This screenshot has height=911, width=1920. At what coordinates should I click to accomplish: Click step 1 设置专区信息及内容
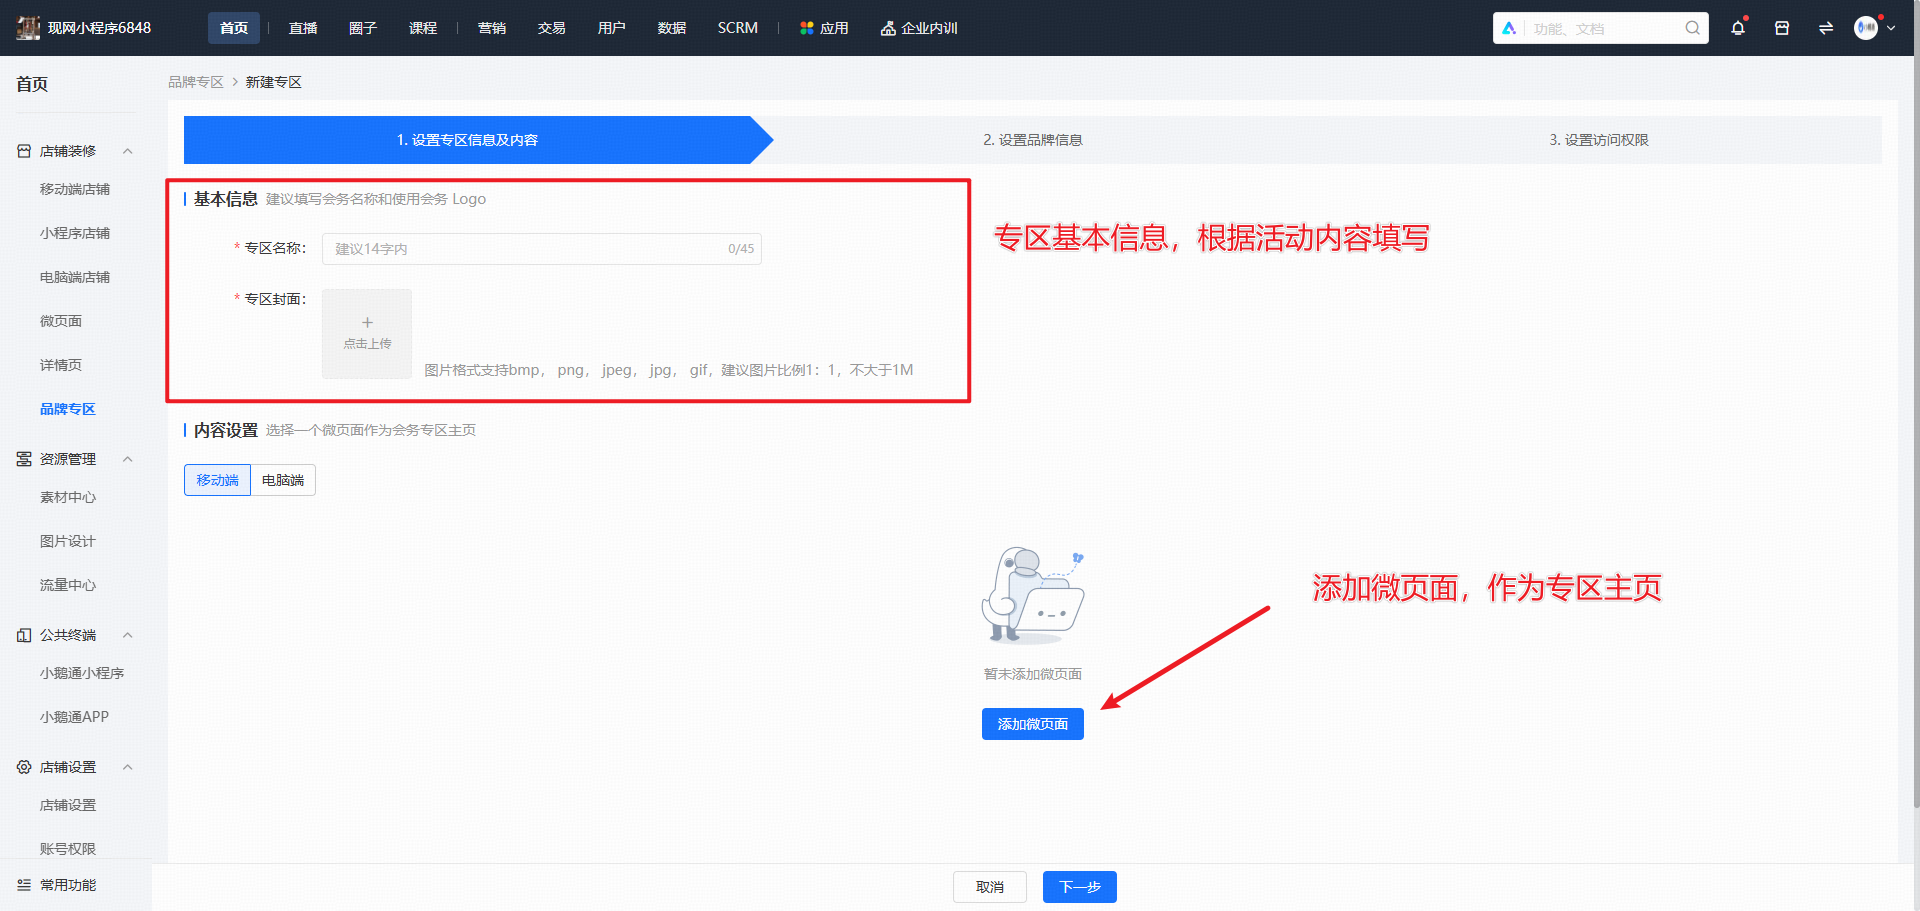click(467, 140)
